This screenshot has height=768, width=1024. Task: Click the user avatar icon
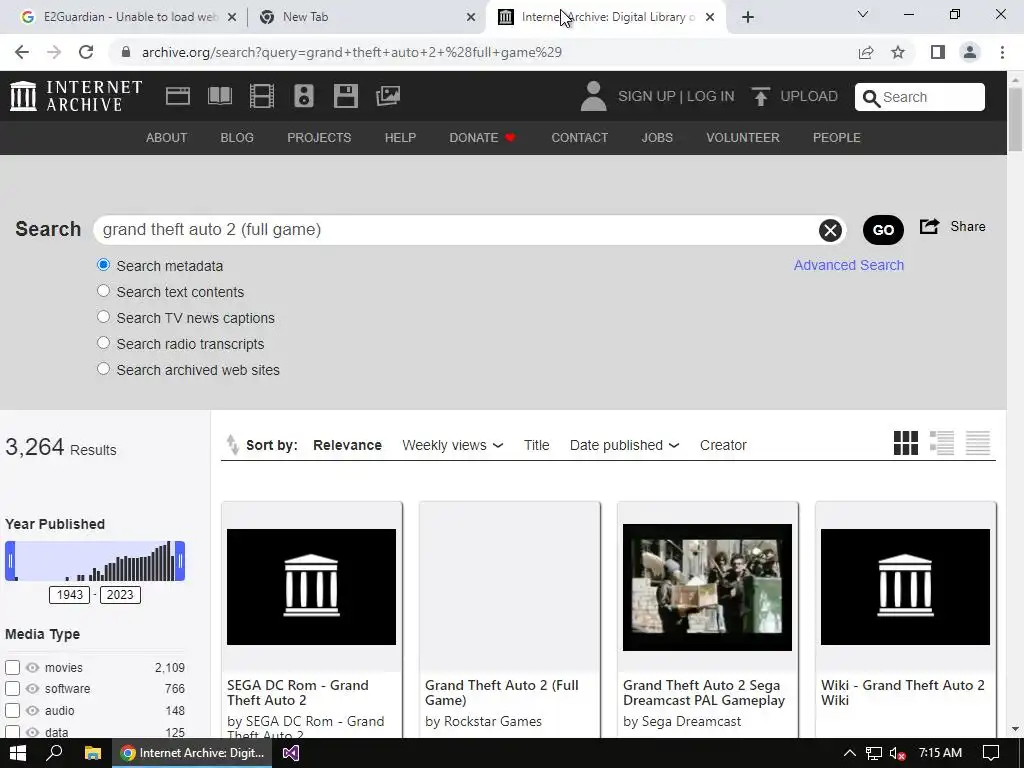[594, 96]
